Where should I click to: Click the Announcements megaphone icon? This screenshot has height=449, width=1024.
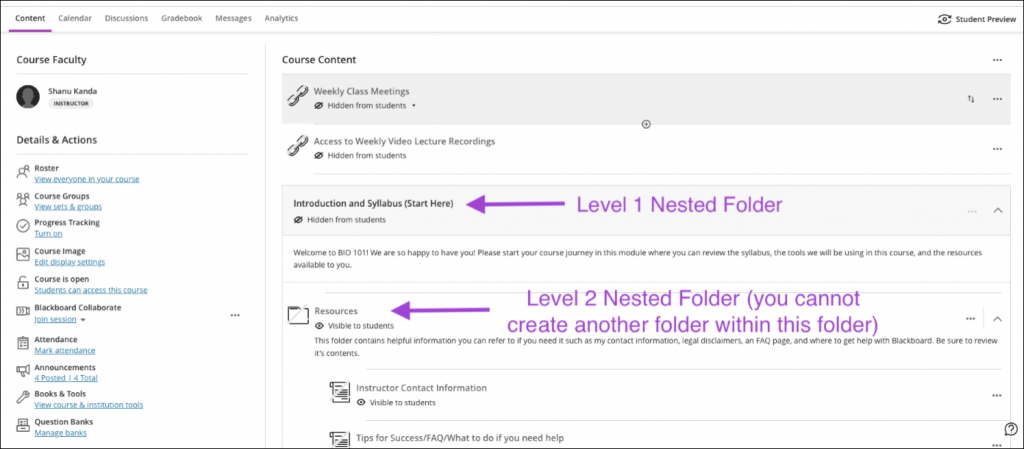pyautogui.click(x=23, y=372)
